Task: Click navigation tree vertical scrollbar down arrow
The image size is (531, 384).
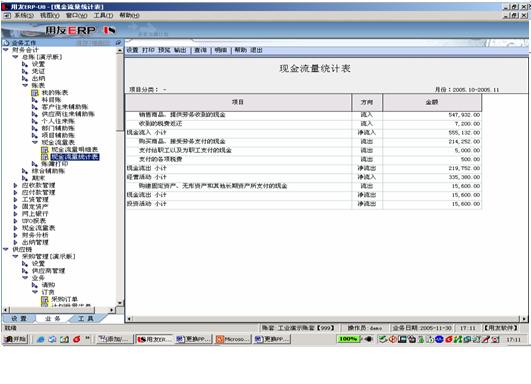Action: (120, 303)
